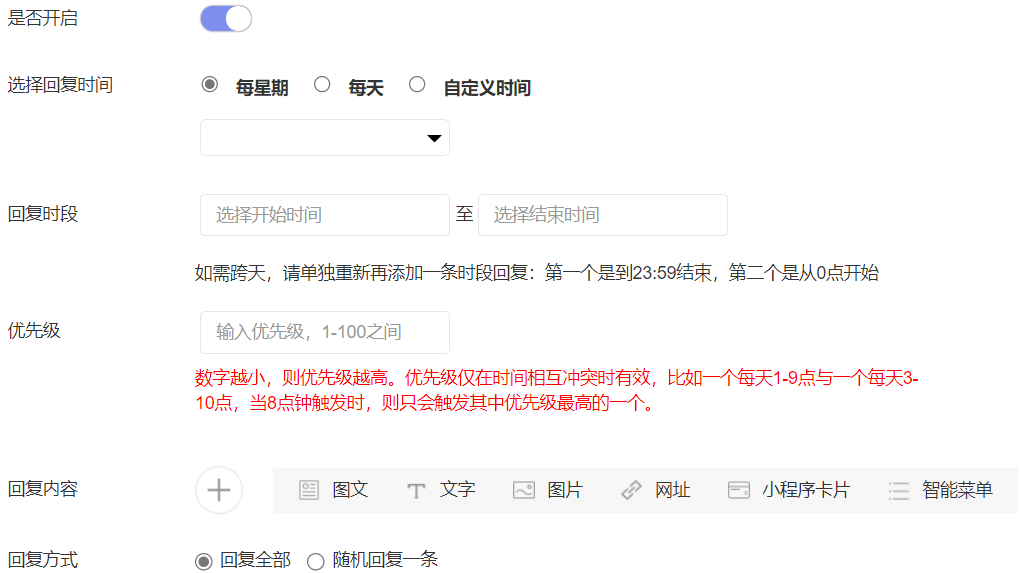Select the 图文 content type label
The image size is (1020, 573).
(x=350, y=490)
